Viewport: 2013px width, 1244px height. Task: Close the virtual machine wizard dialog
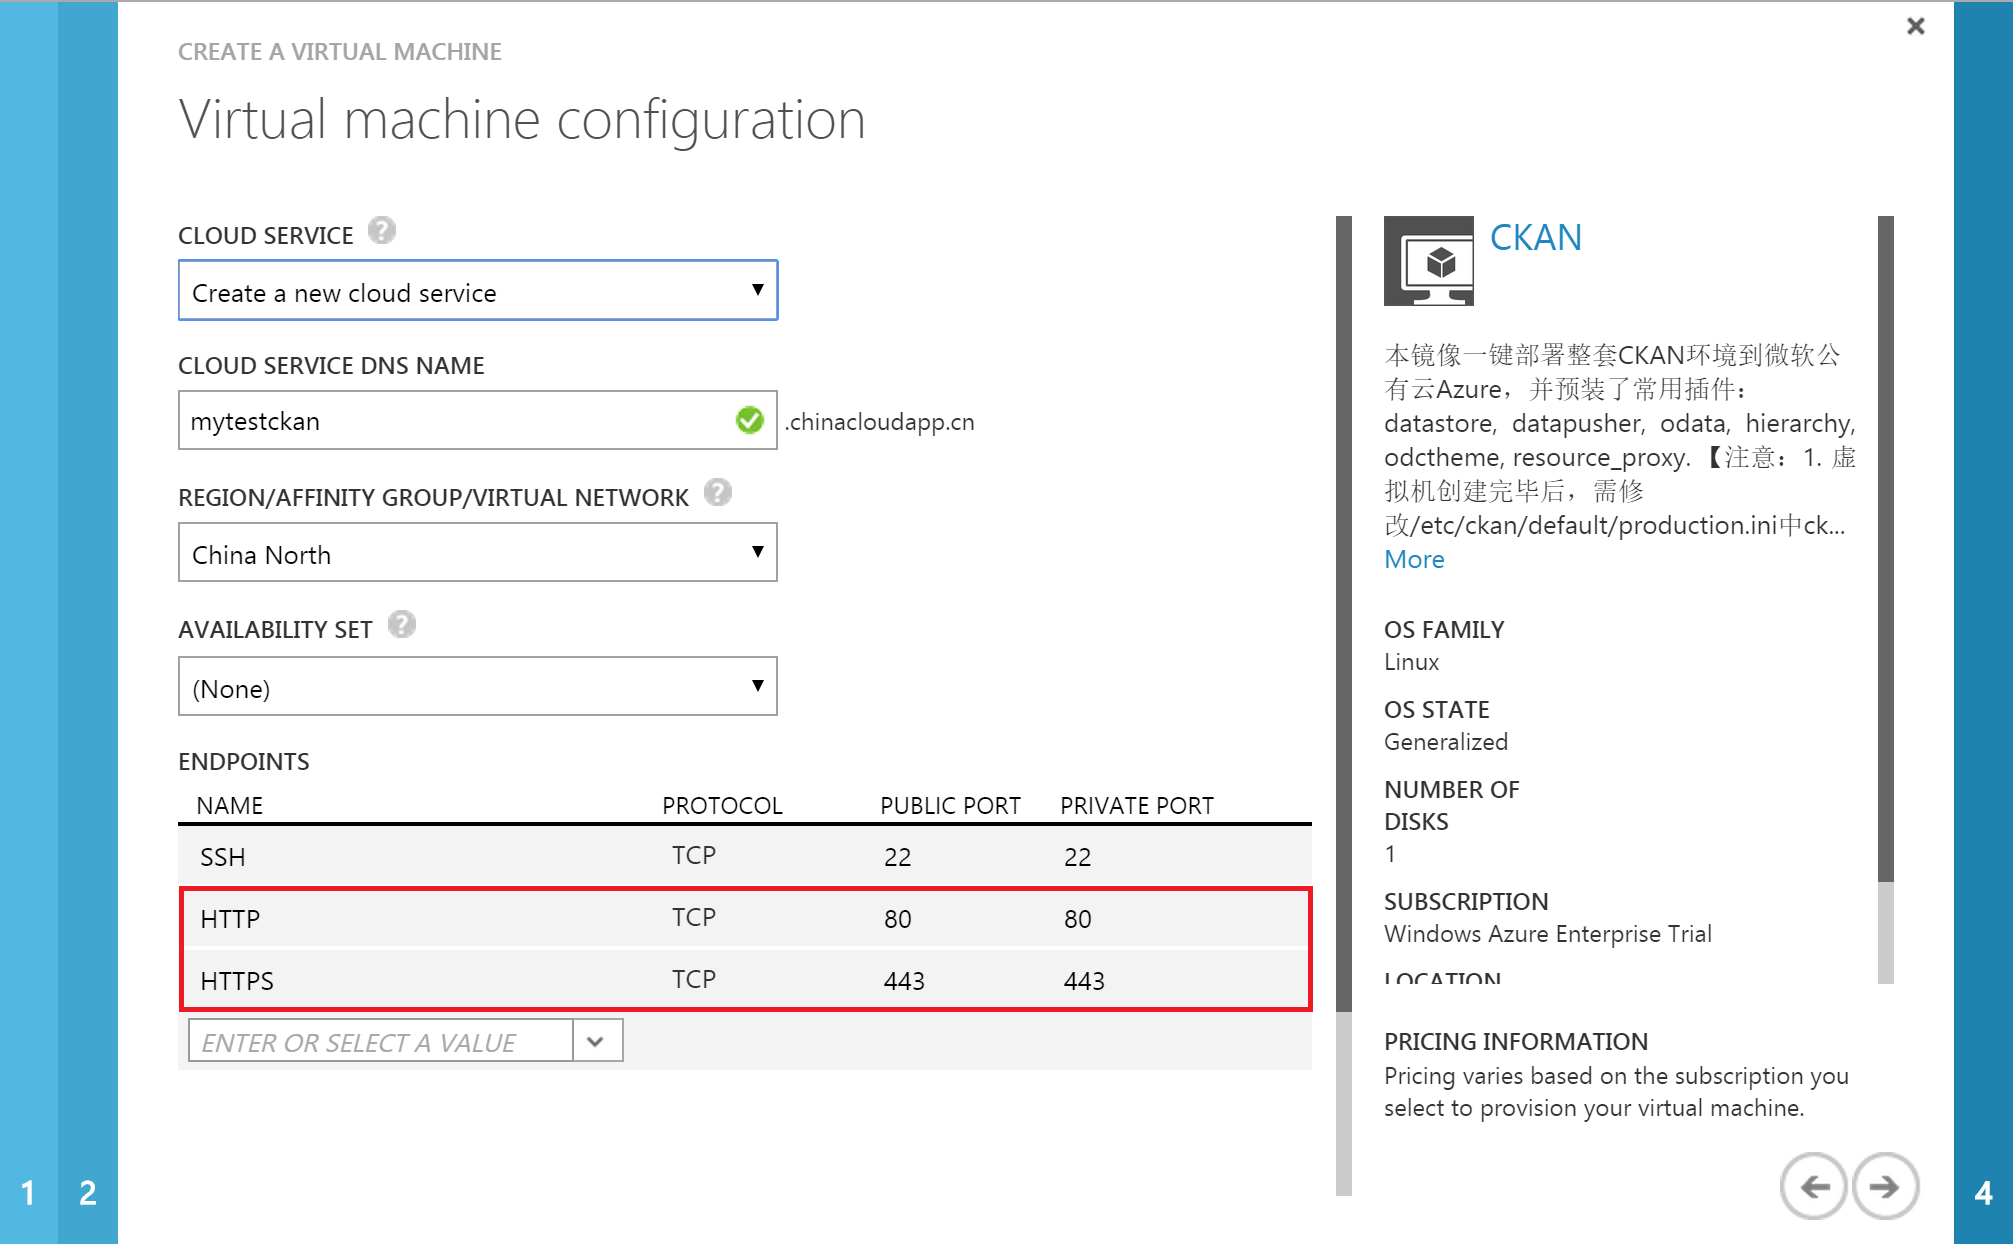coord(1915,26)
